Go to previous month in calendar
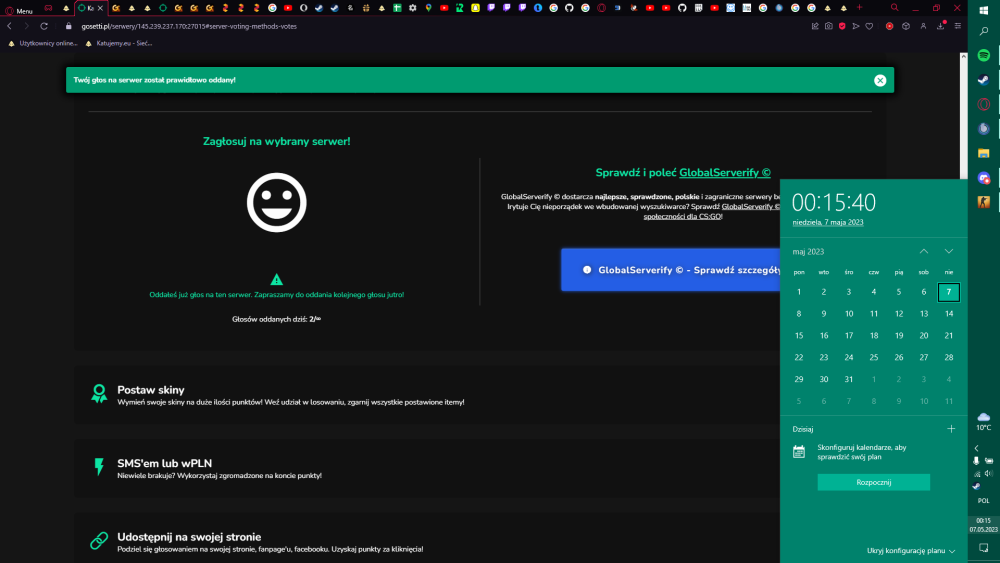Viewport: 1000px width, 563px height. coord(923,251)
